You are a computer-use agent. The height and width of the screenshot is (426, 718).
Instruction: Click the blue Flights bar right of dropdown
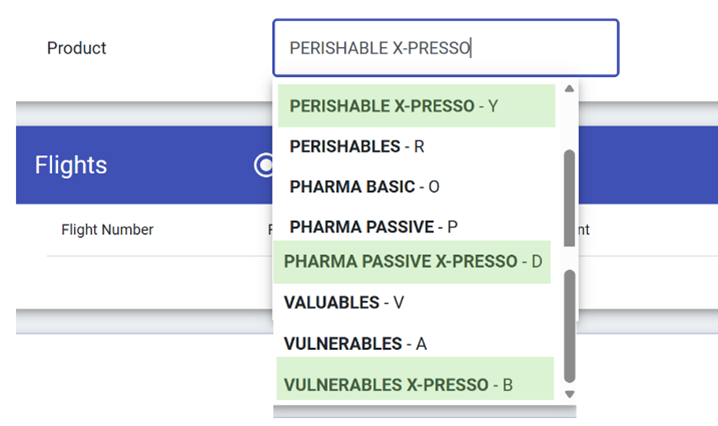pos(645,165)
